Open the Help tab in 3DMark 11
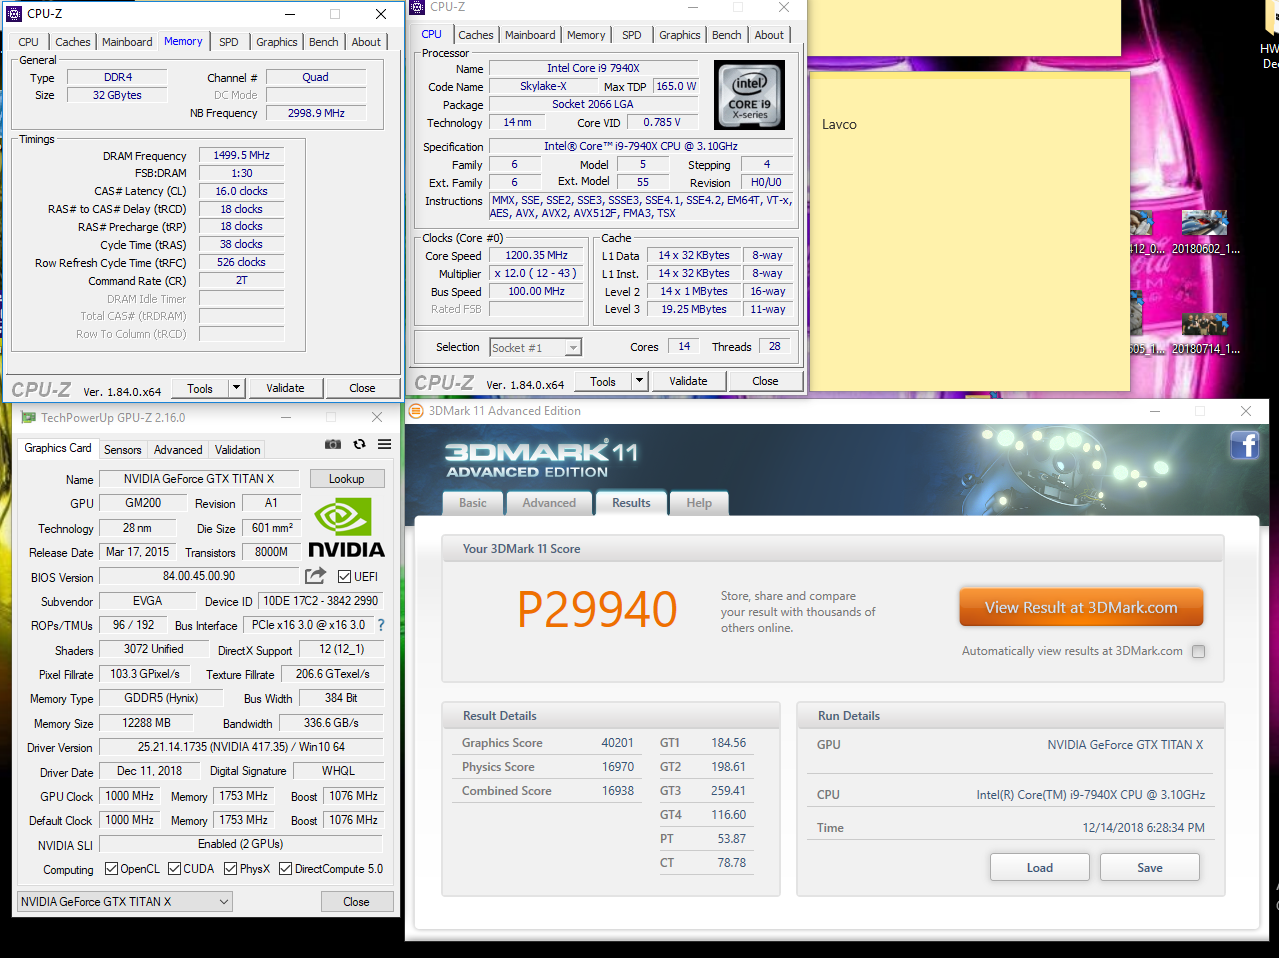1279x958 pixels. (699, 503)
